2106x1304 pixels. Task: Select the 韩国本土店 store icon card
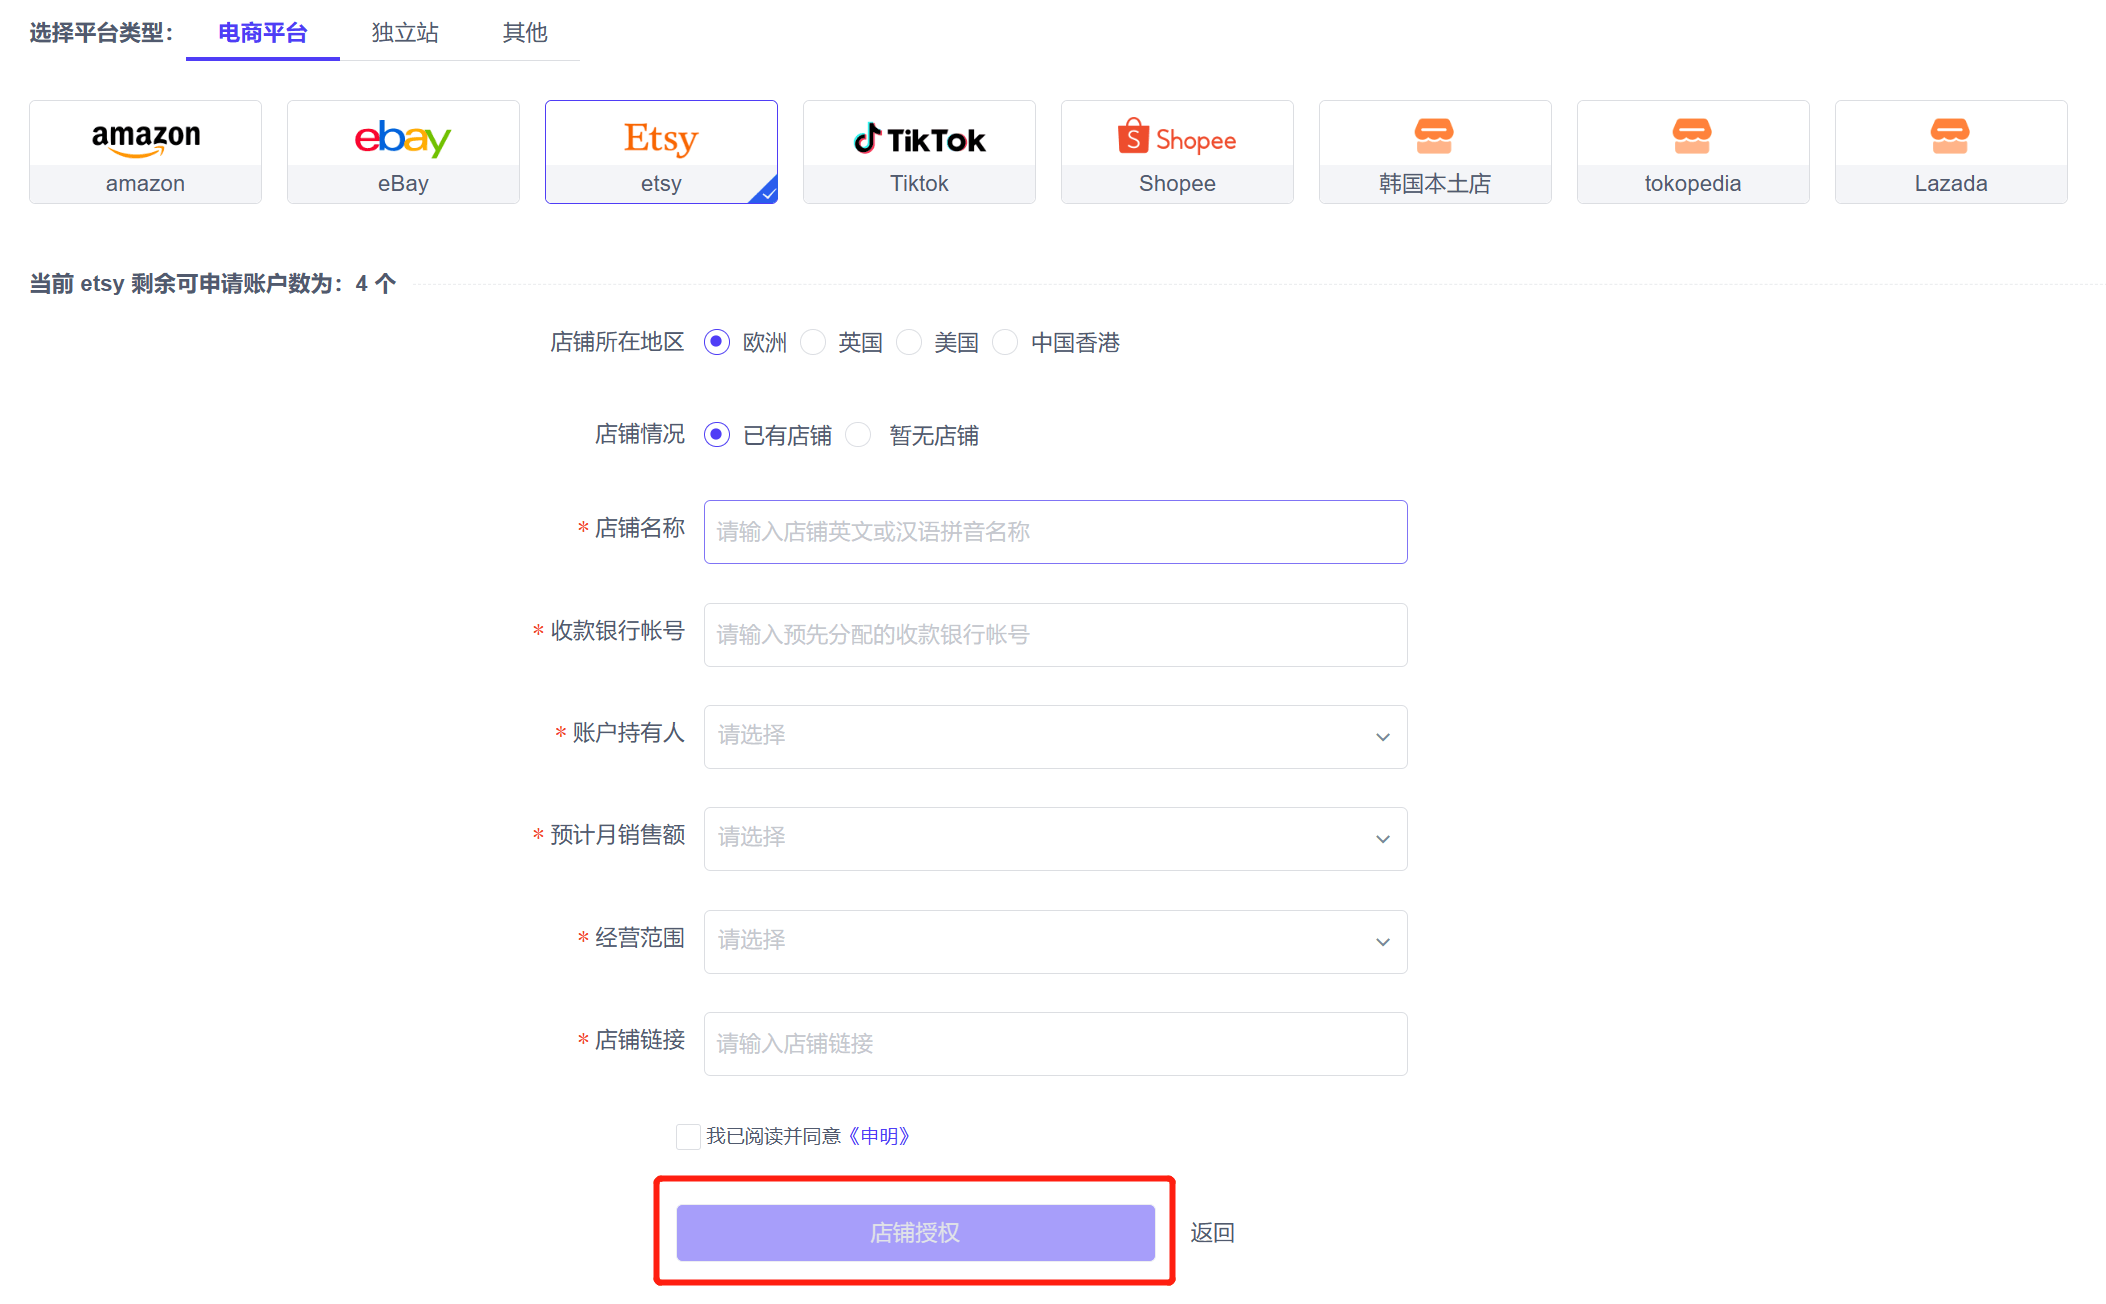click(x=1435, y=151)
